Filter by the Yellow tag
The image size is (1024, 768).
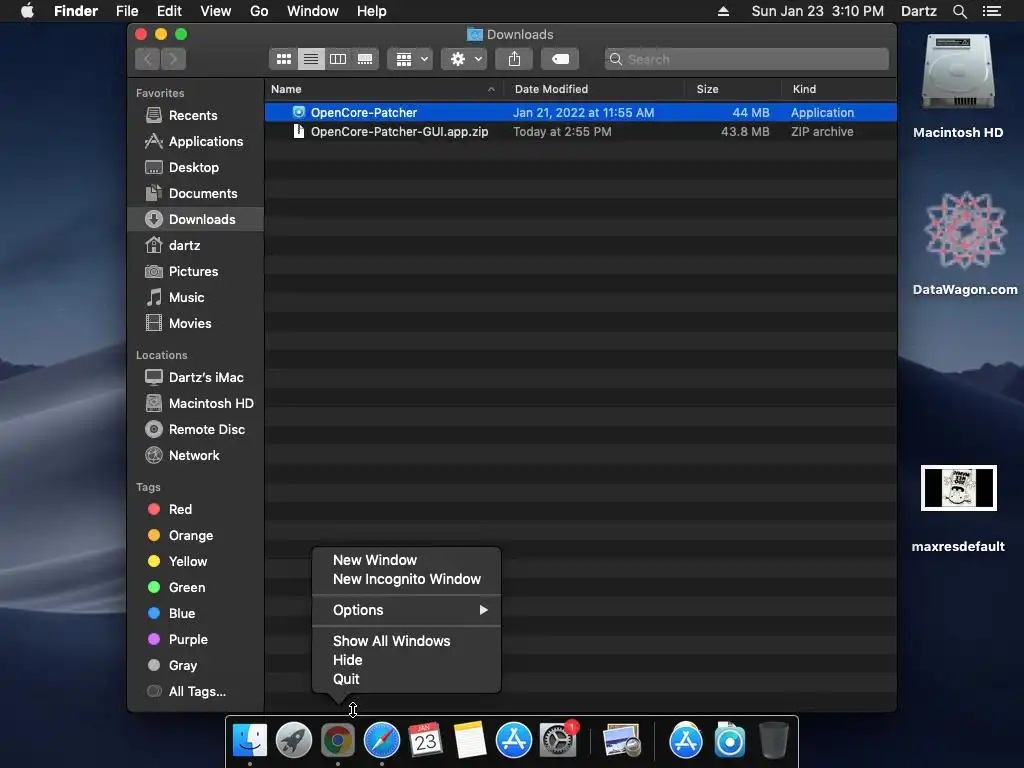tap(187, 562)
